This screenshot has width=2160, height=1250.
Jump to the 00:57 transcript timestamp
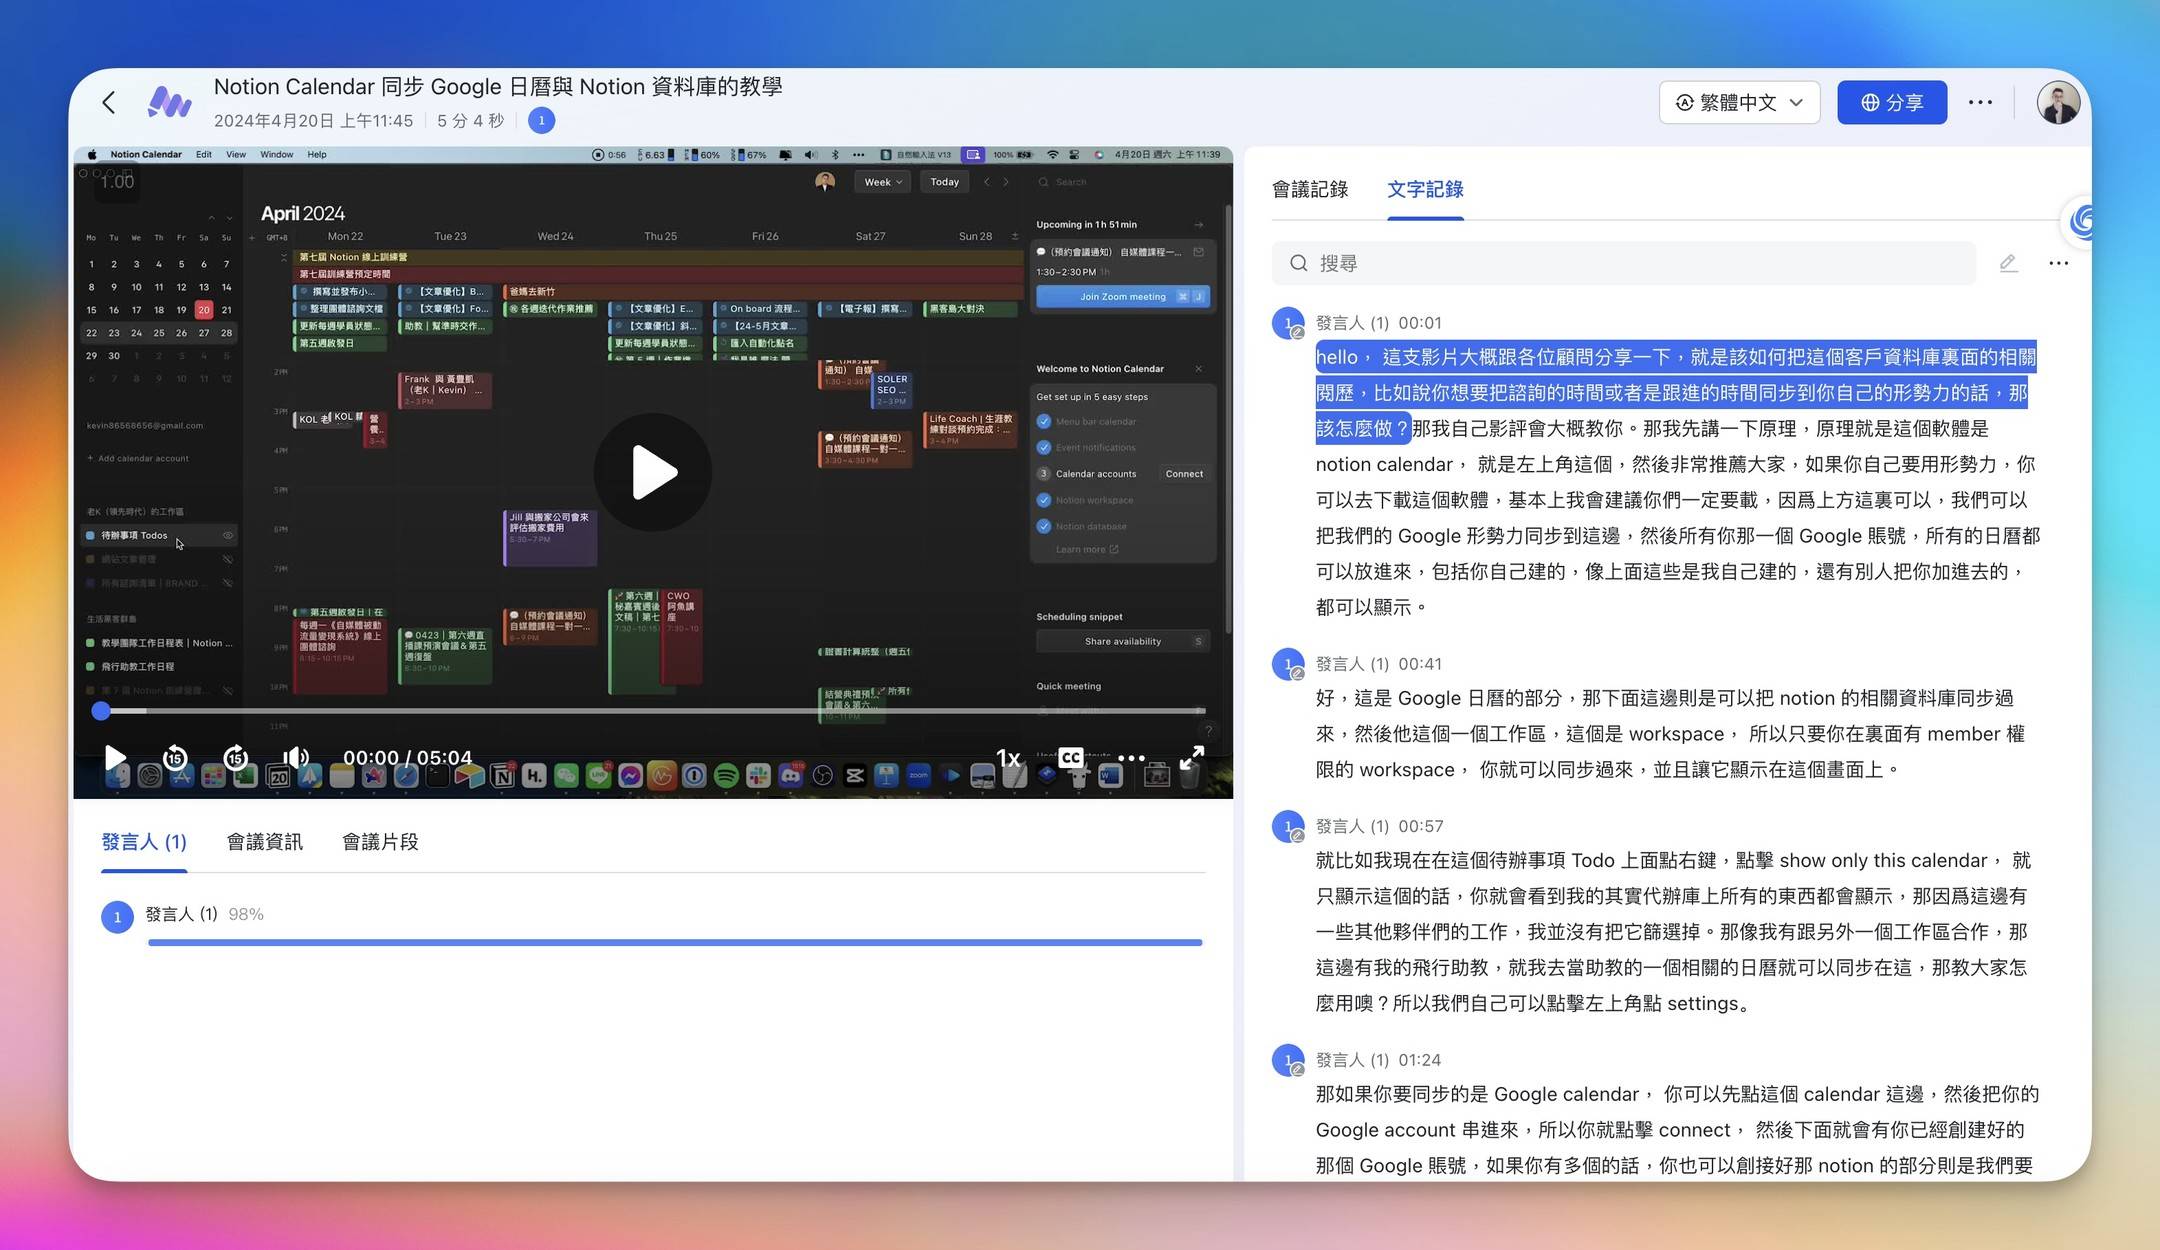pyautogui.click(x=1420, y=826)
